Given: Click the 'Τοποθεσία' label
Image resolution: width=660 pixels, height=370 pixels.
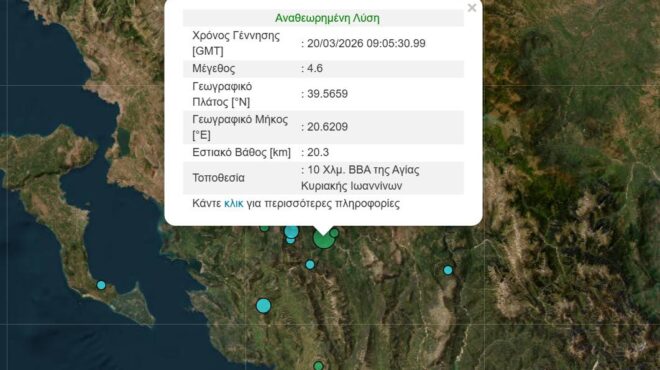Looking at the screenshot, I should (218, 178).
